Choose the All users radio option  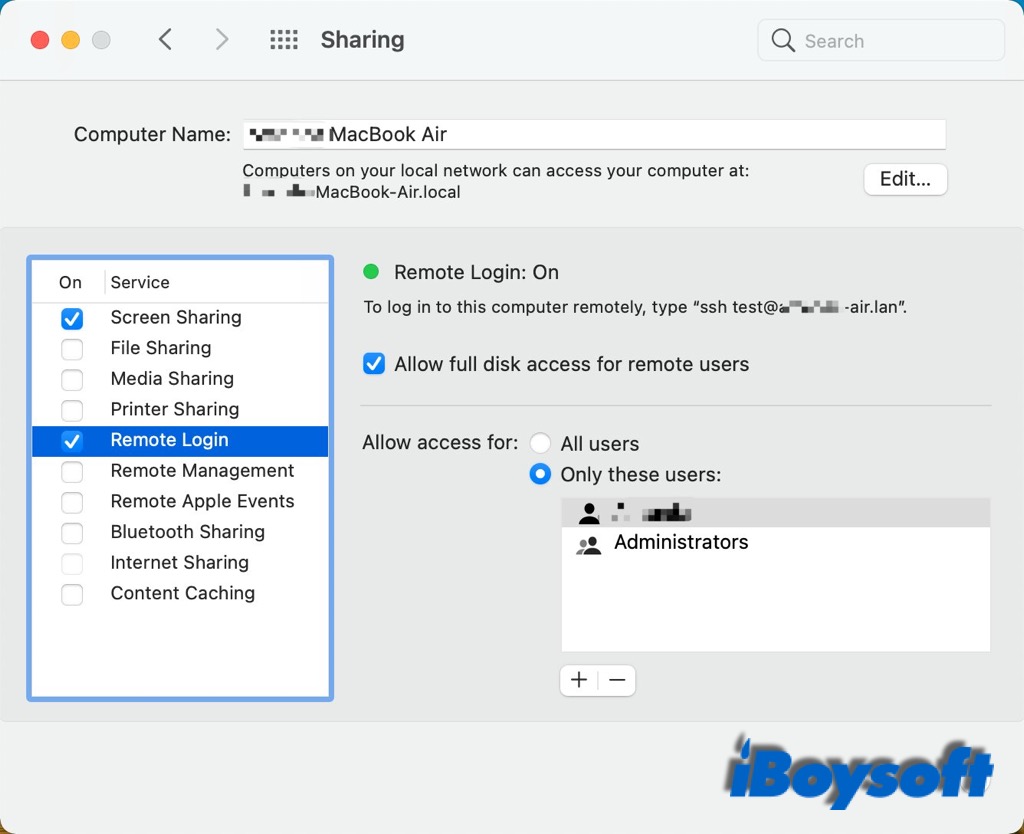click(540, 443)
